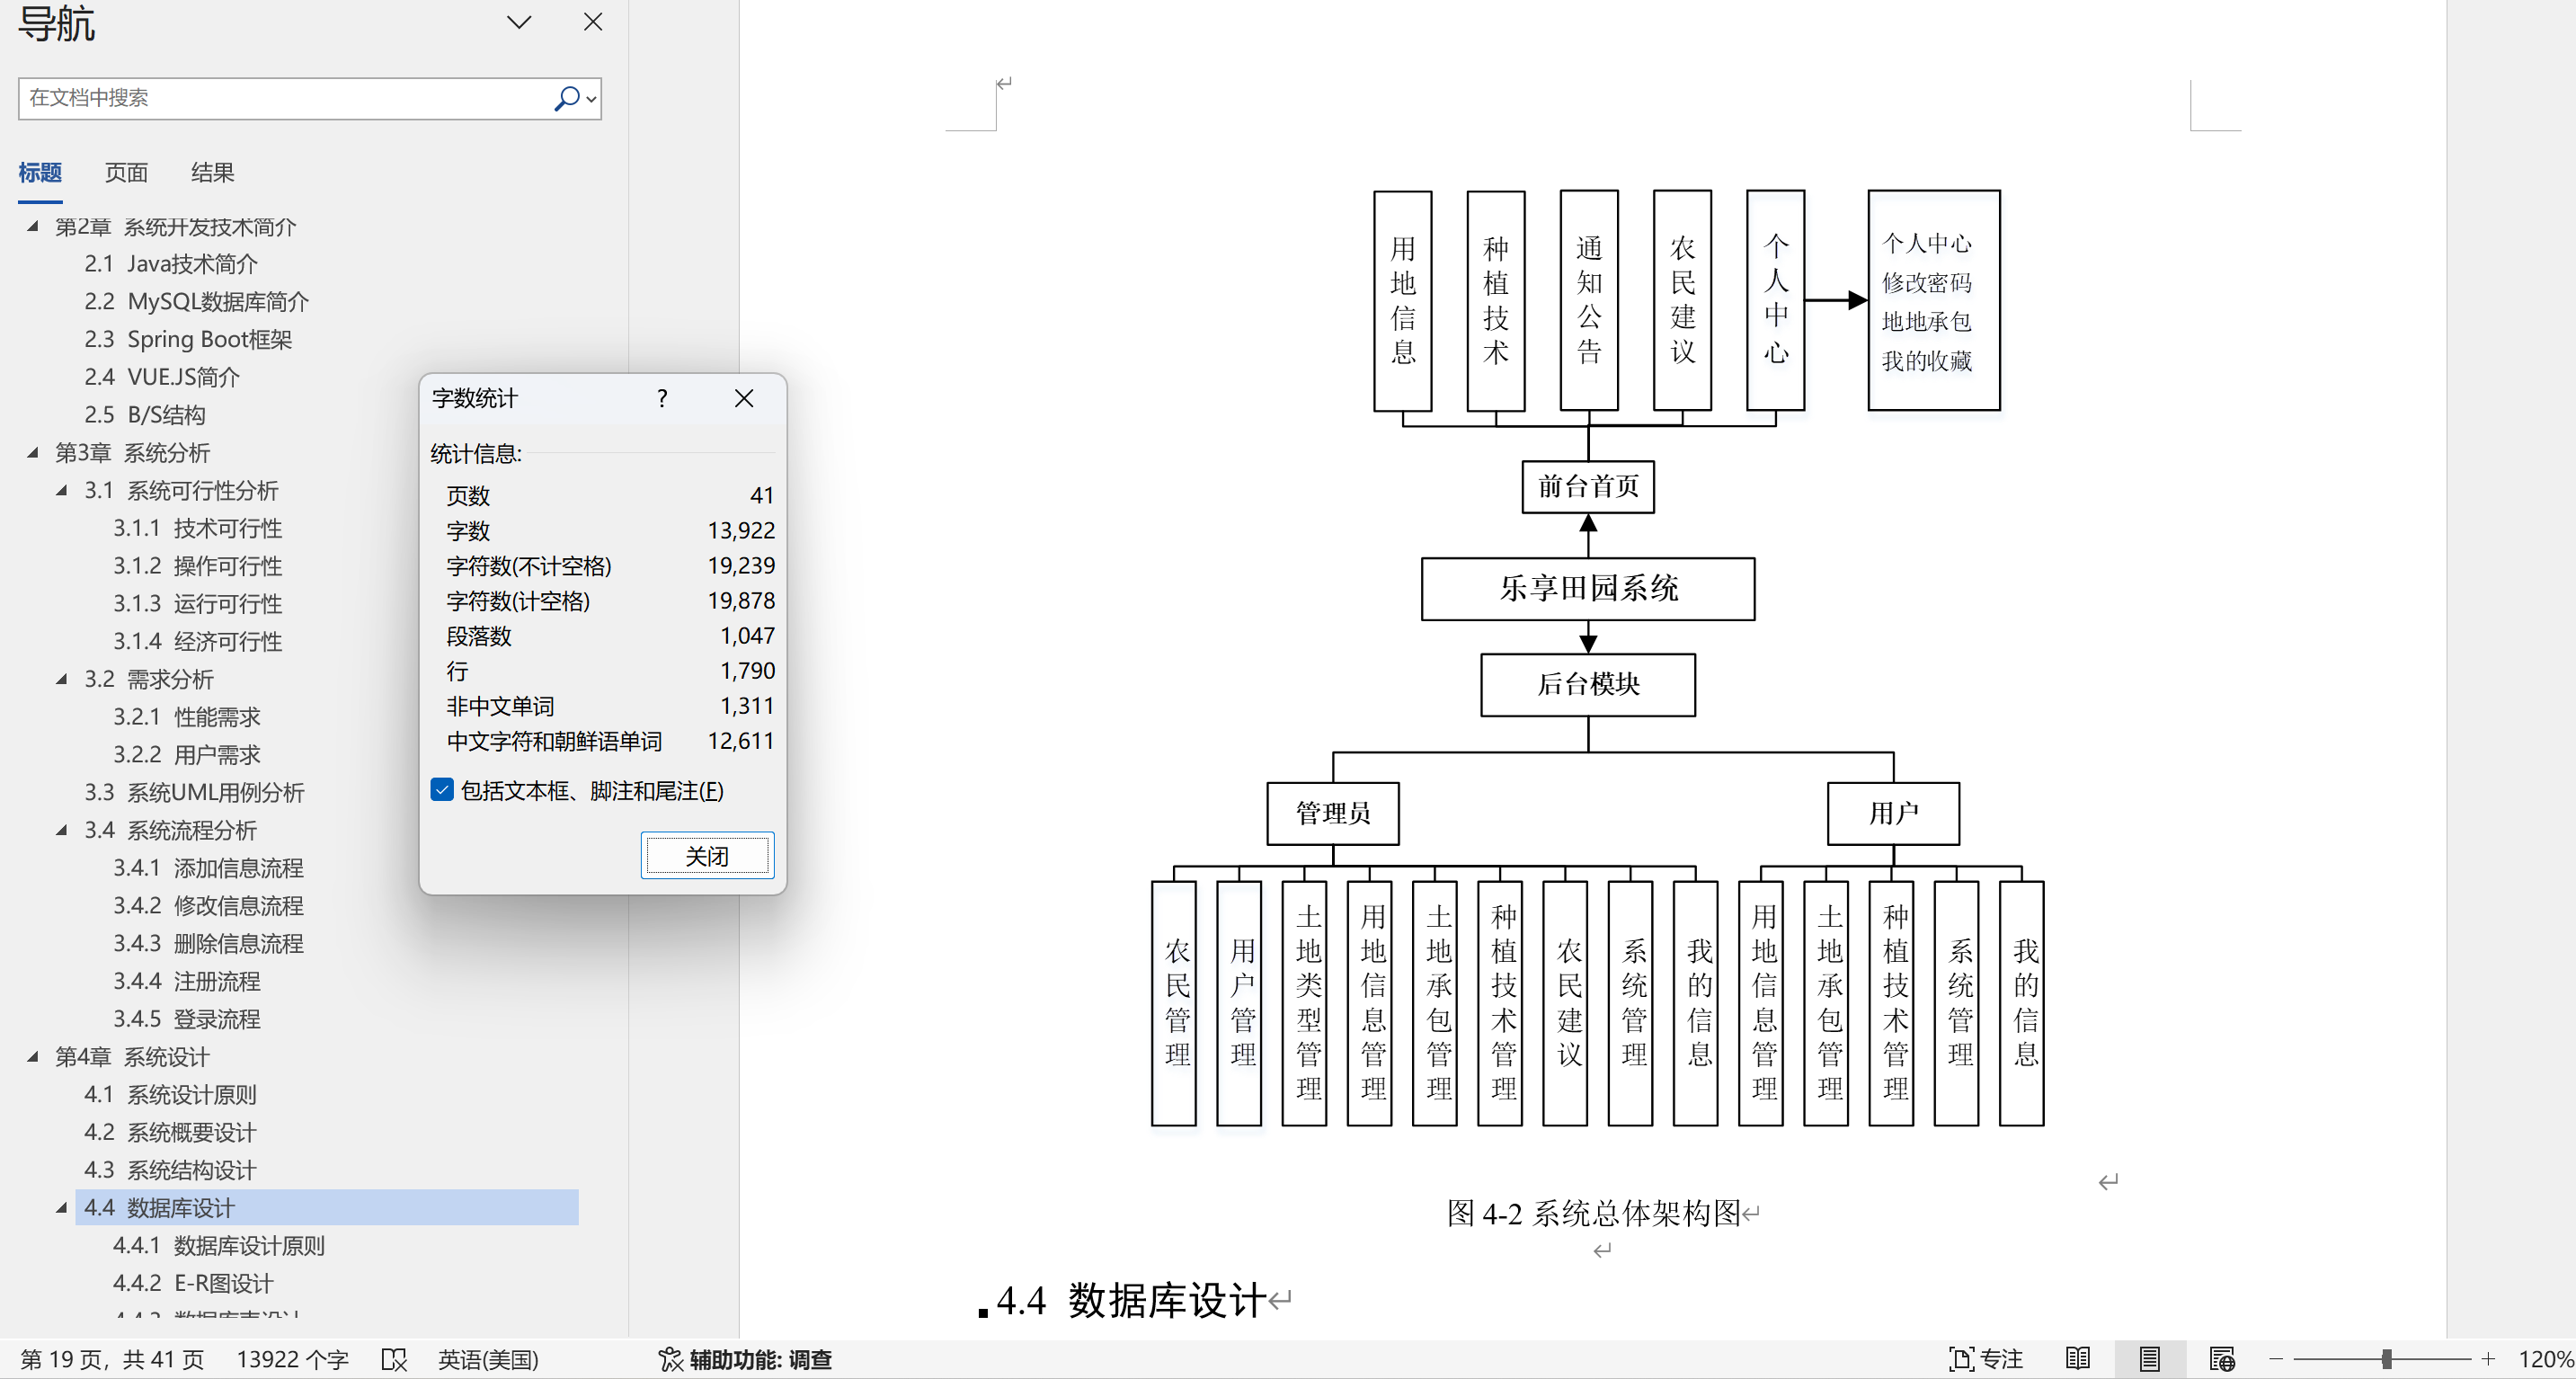Close the navigation pane
This screenshot has width=2576, height=1379.
click(593, 22)
